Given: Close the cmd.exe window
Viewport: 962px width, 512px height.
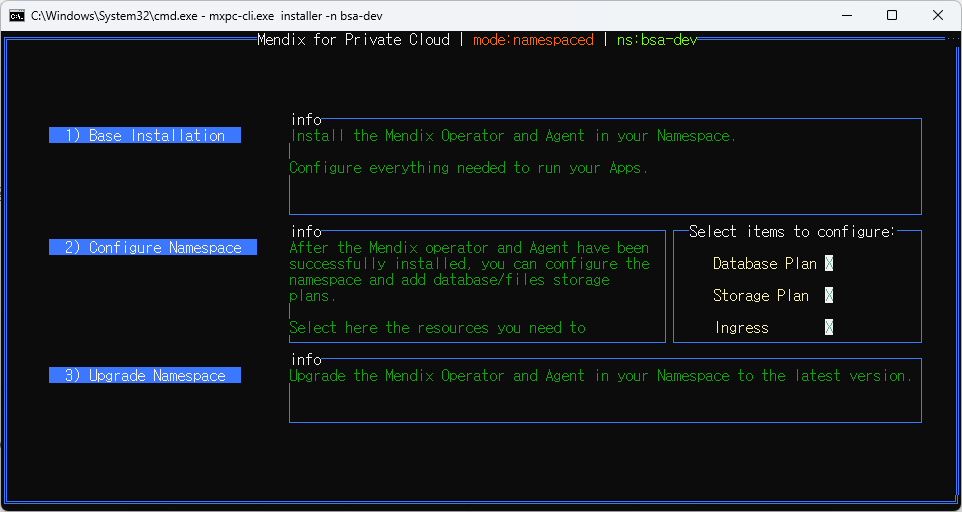Looking at the screenshot, I should [937, 16].
